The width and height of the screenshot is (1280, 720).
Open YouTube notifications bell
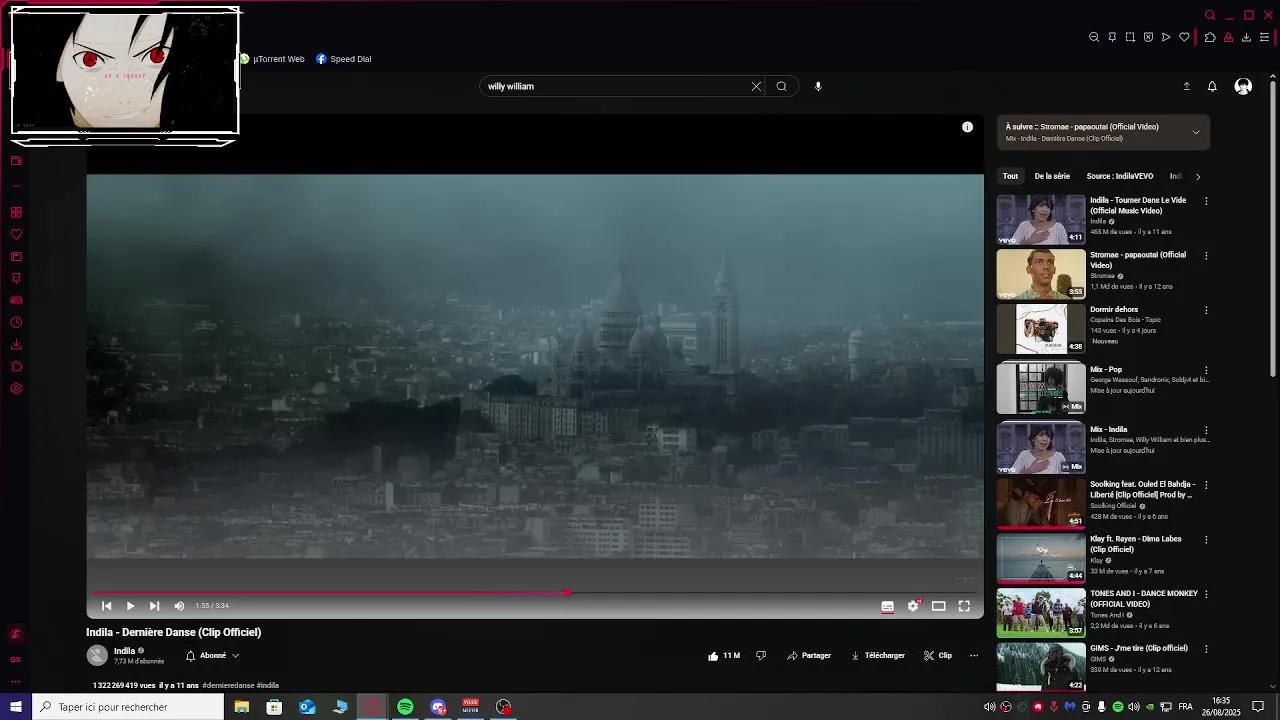pyautogui.click(x=1212, y=86)
